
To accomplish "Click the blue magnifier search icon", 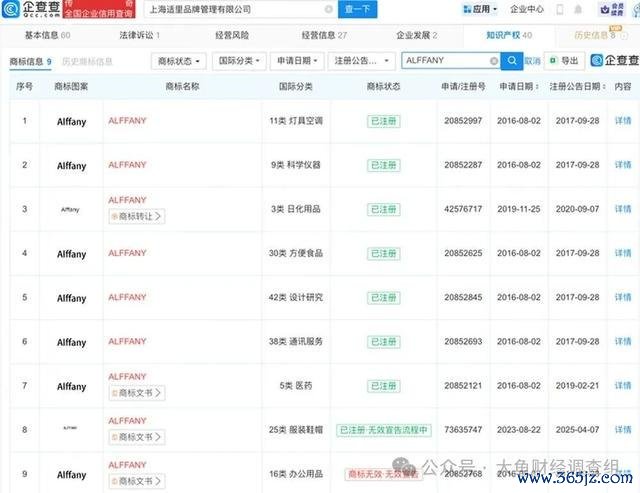I will pos(512,61).
